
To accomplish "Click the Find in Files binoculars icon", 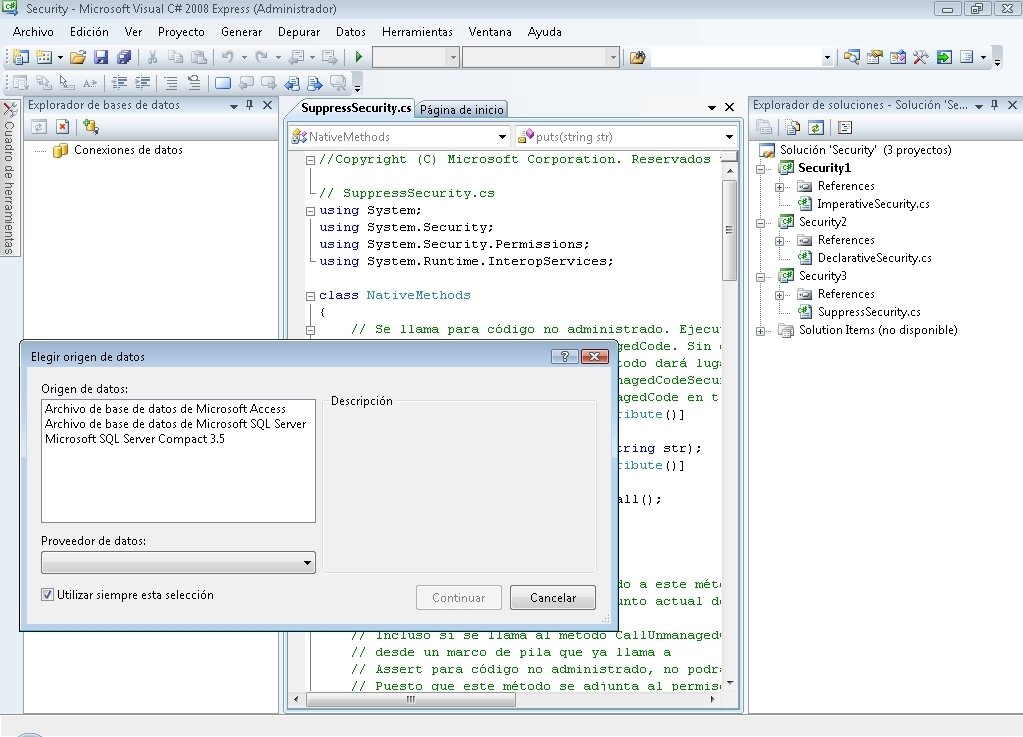I will point(637,57).
